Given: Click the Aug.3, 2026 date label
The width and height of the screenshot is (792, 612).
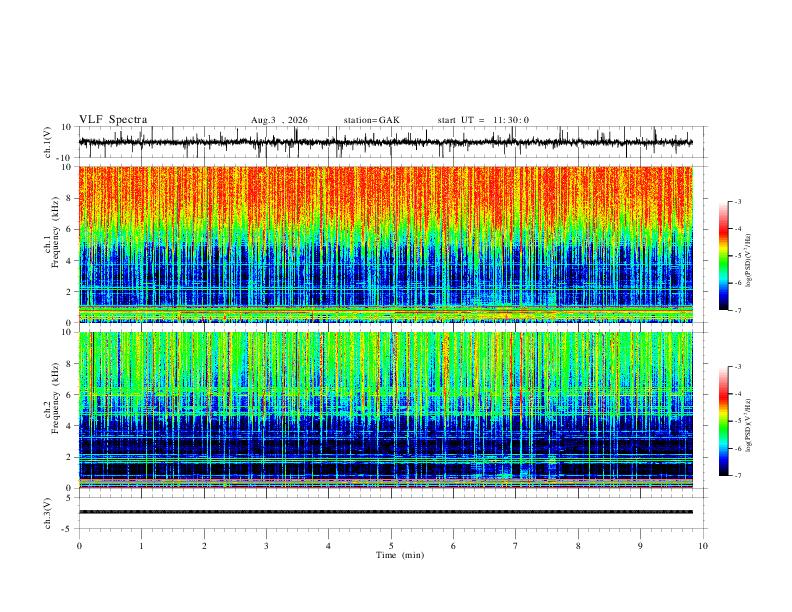Looking at the screenshot, I should (x=279, y=120).
